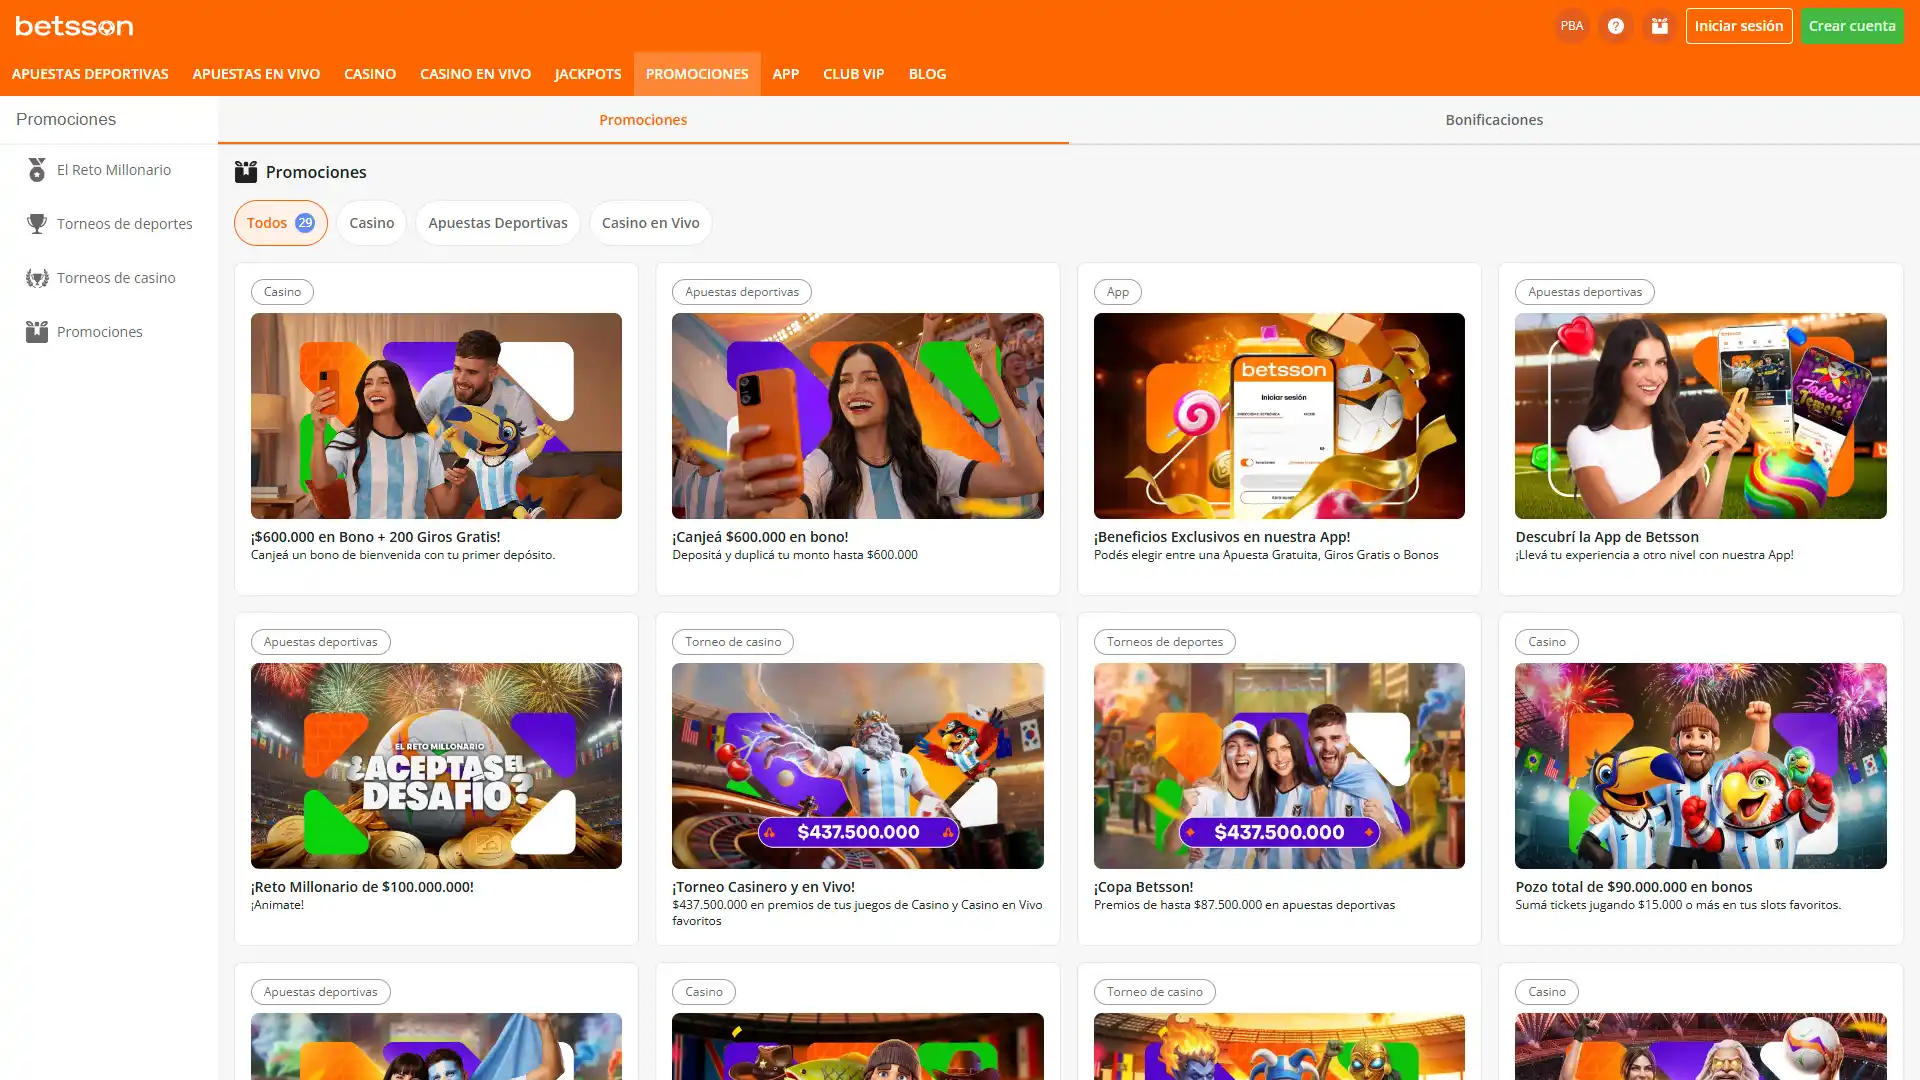Open Torneo Casinero y en Vivo image

point(857,766)
